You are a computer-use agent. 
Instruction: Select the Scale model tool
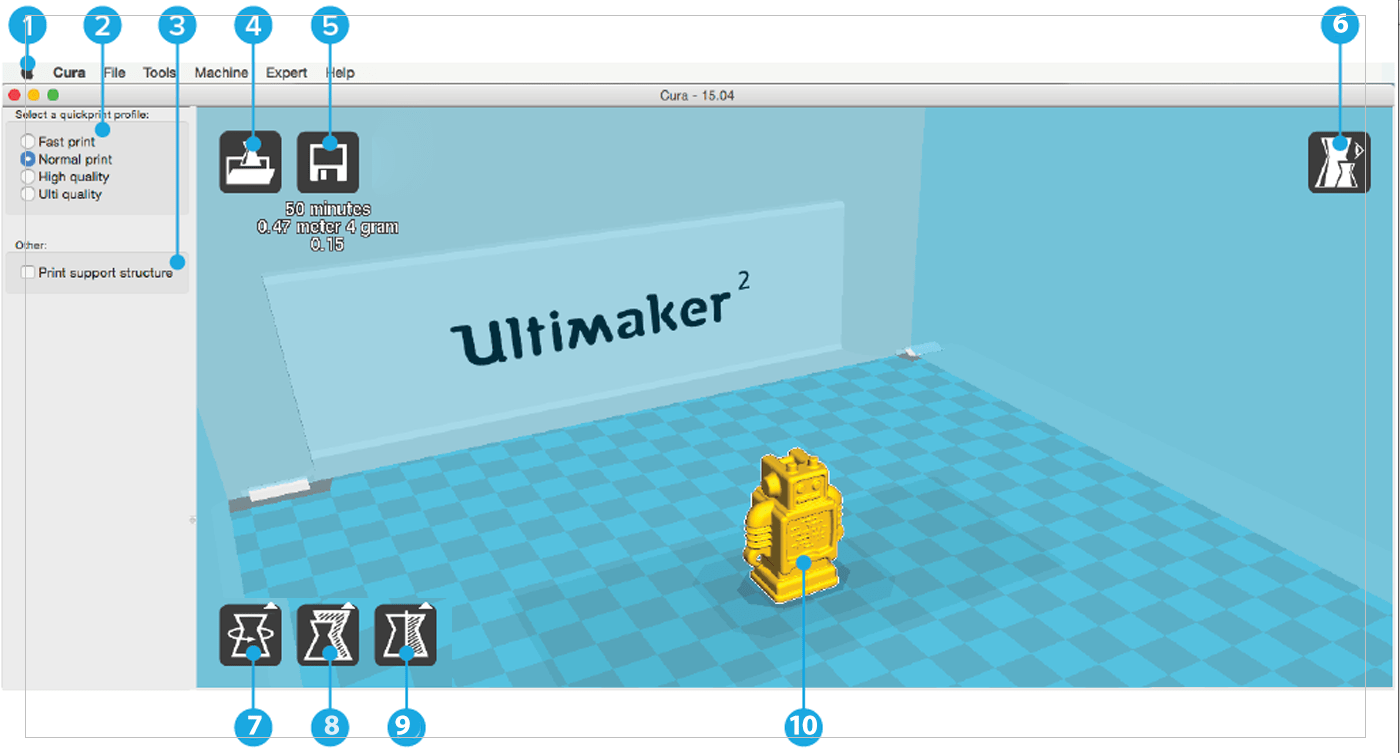(x=328, y=635)
